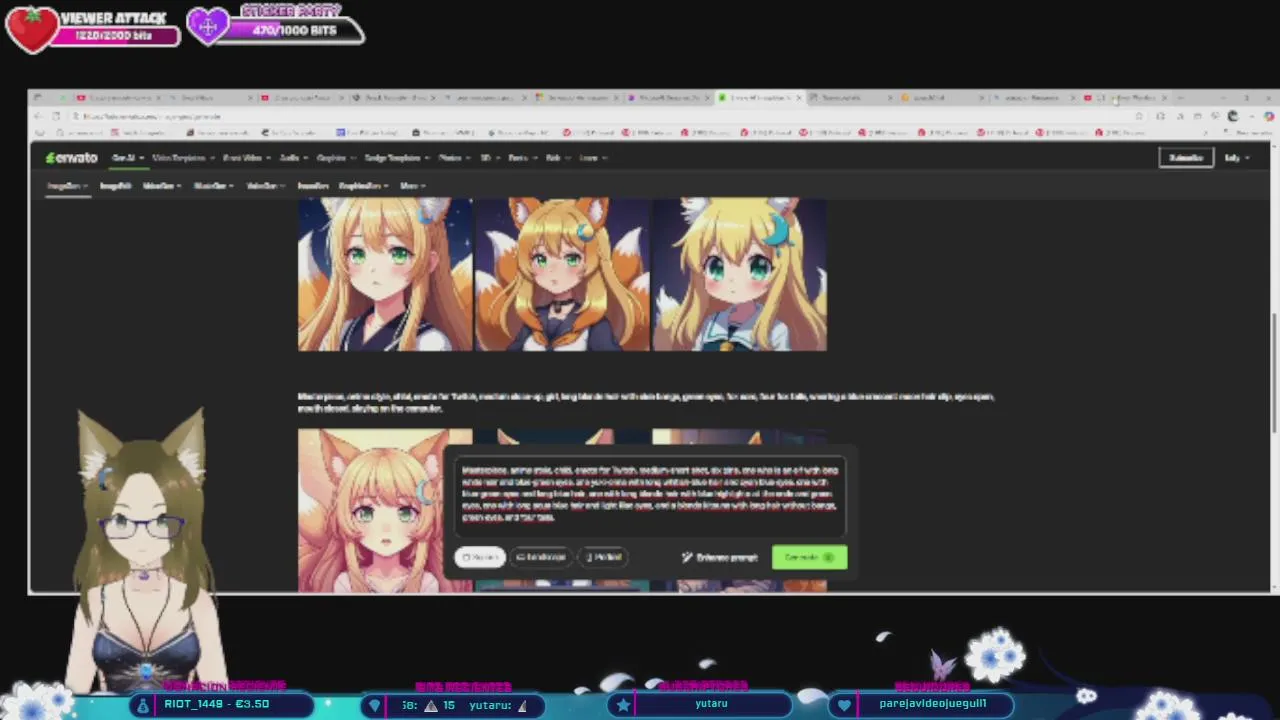Open the VoiceGen tab

[x=265, y=186]
